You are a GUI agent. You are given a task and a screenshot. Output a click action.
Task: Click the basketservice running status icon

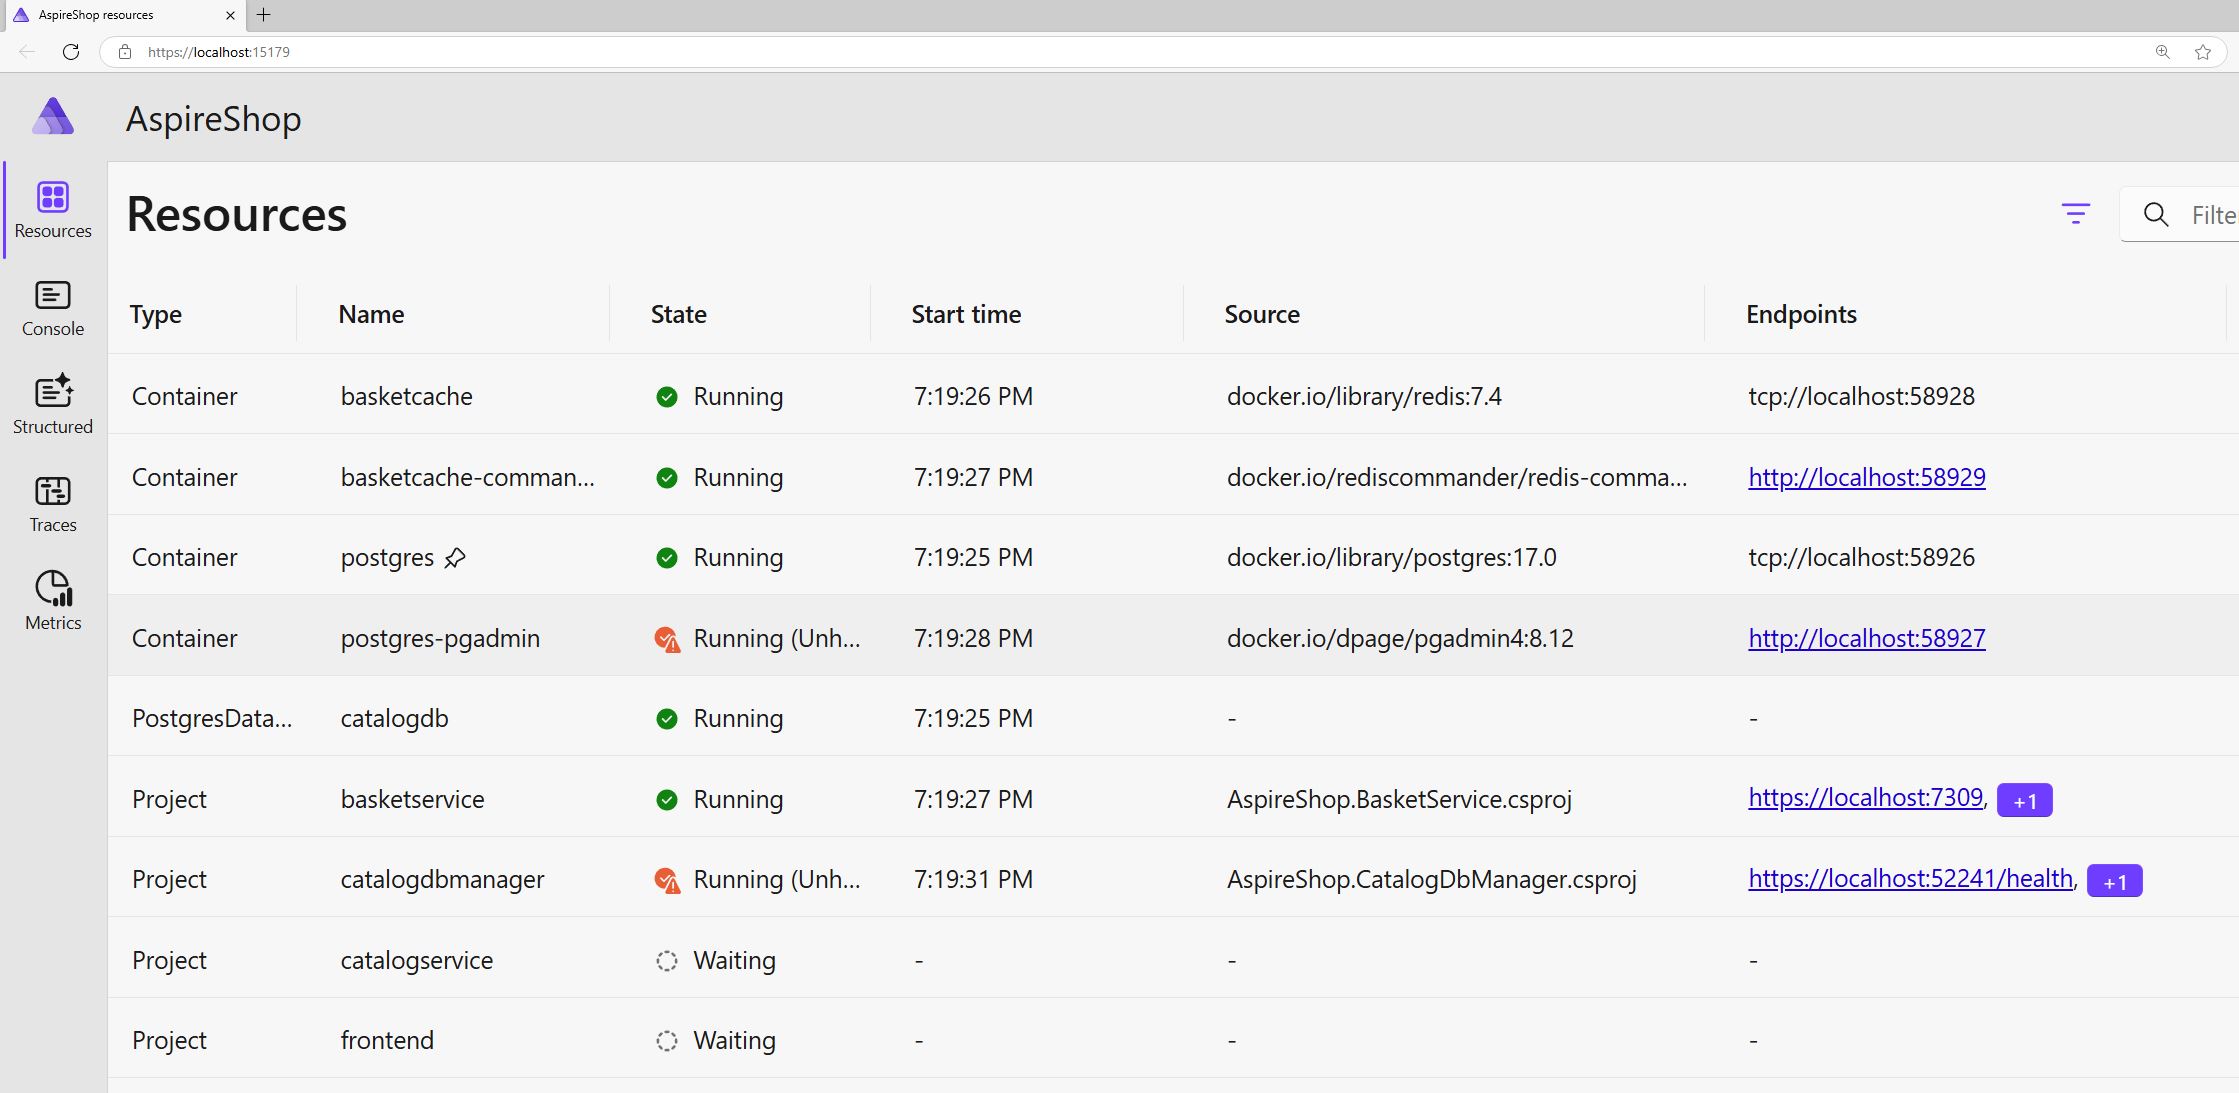667,800
